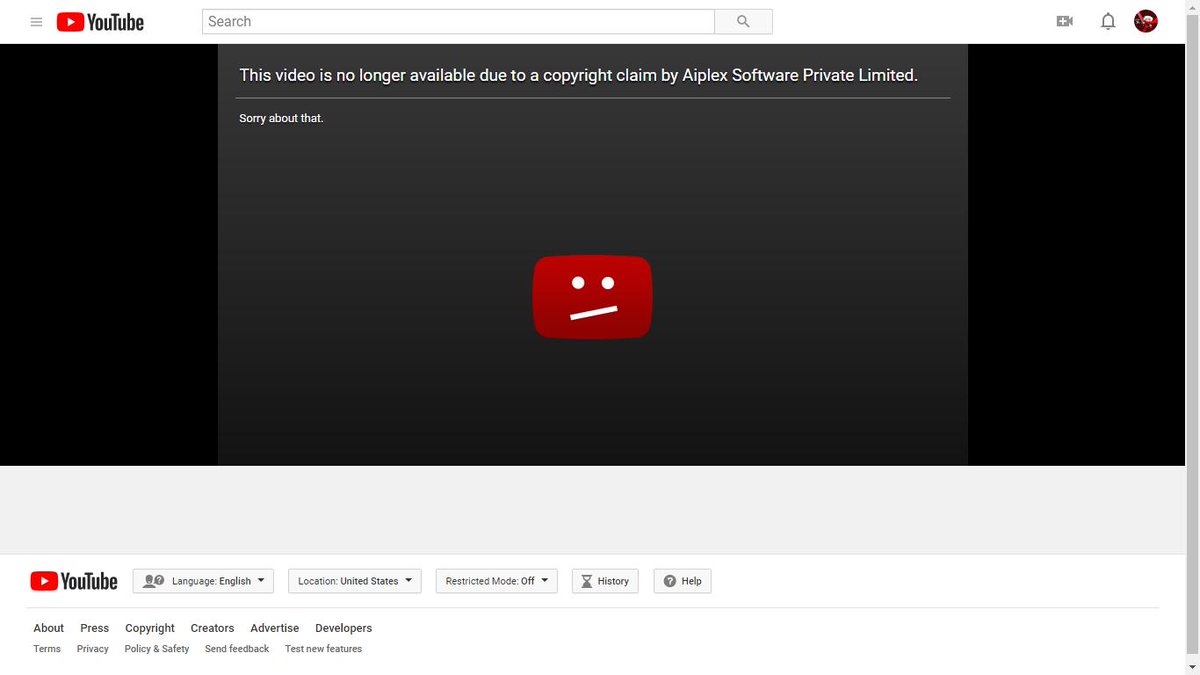This screenshot has height=675, width=1200.
Task: Click the Send feedback link
Action: click(x=237, y=649)
